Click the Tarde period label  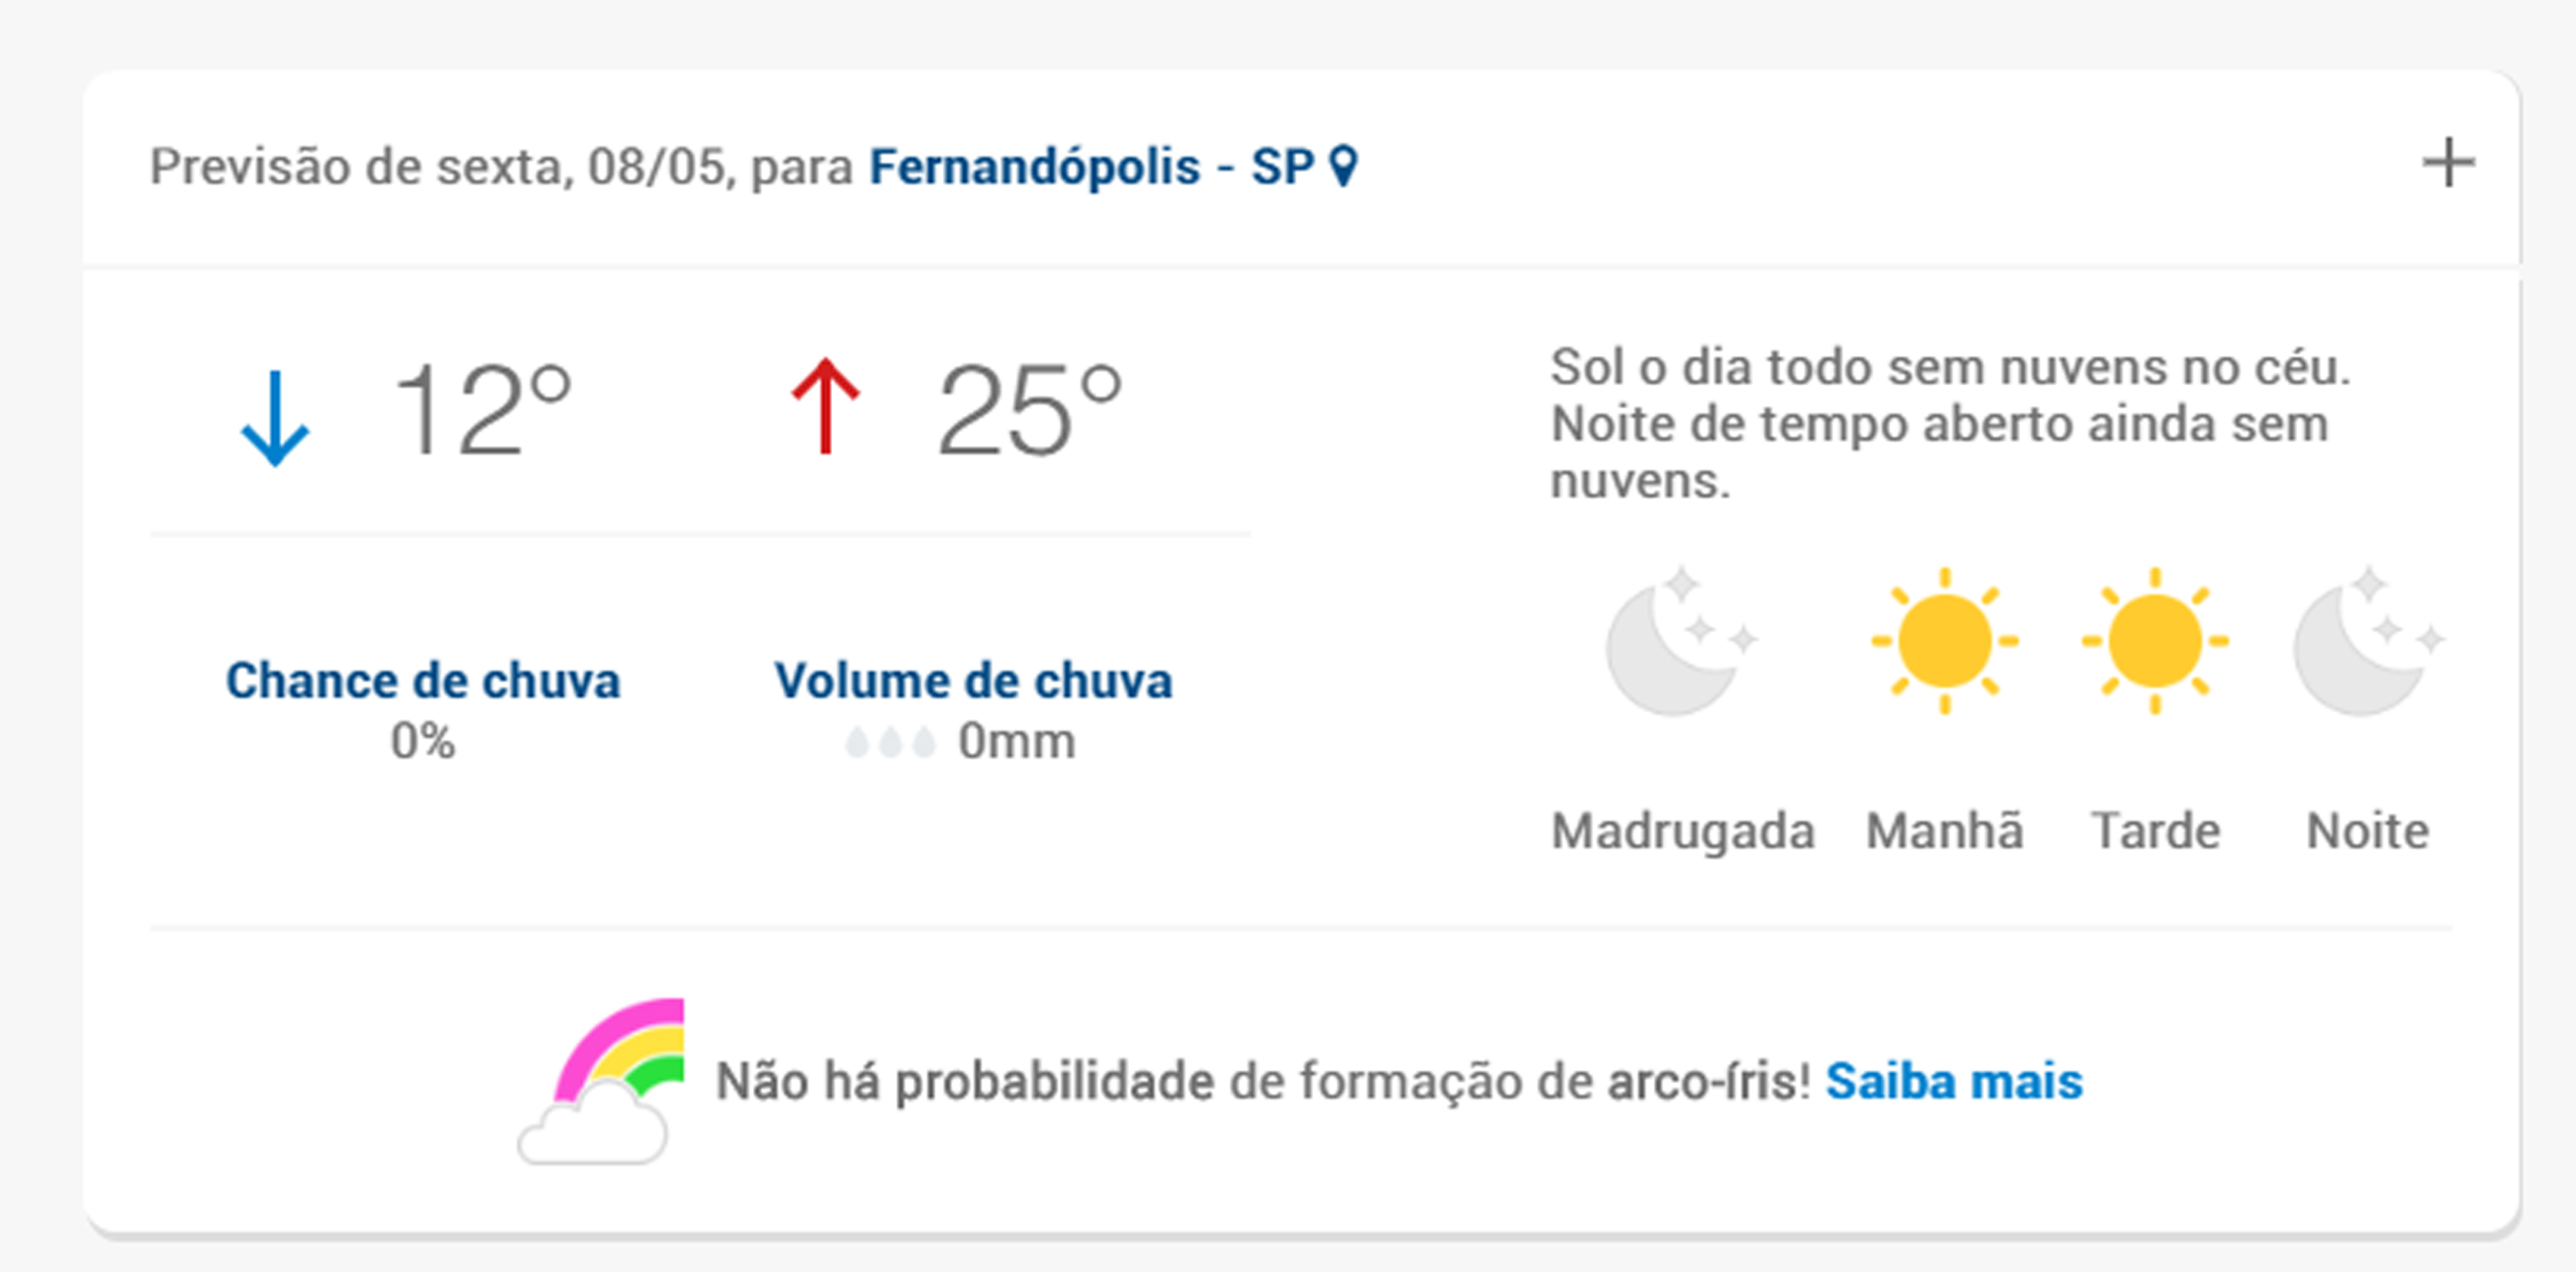(x=2156, y=831)
